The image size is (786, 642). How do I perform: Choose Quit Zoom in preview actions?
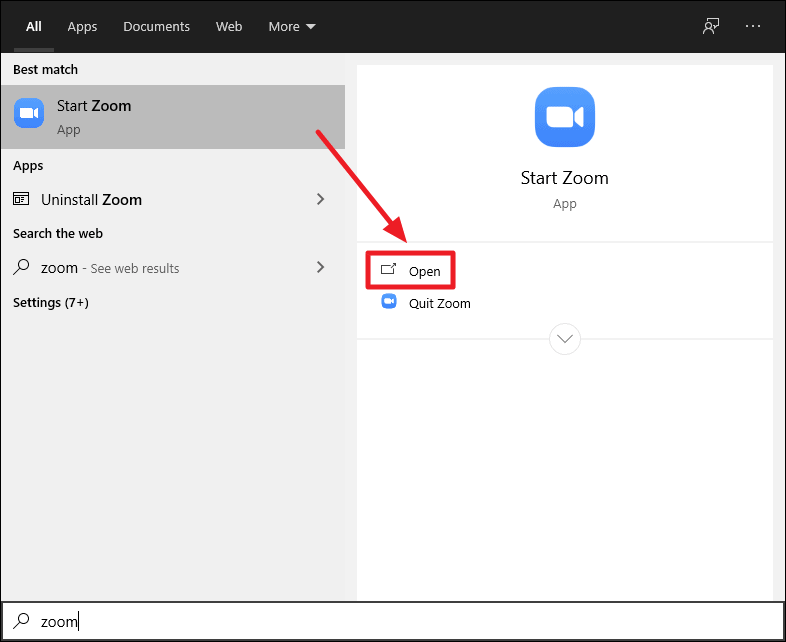click(440, 303)
